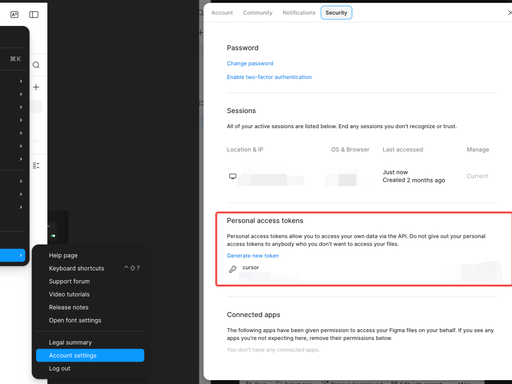Select Video tutorials

(90, 294)
